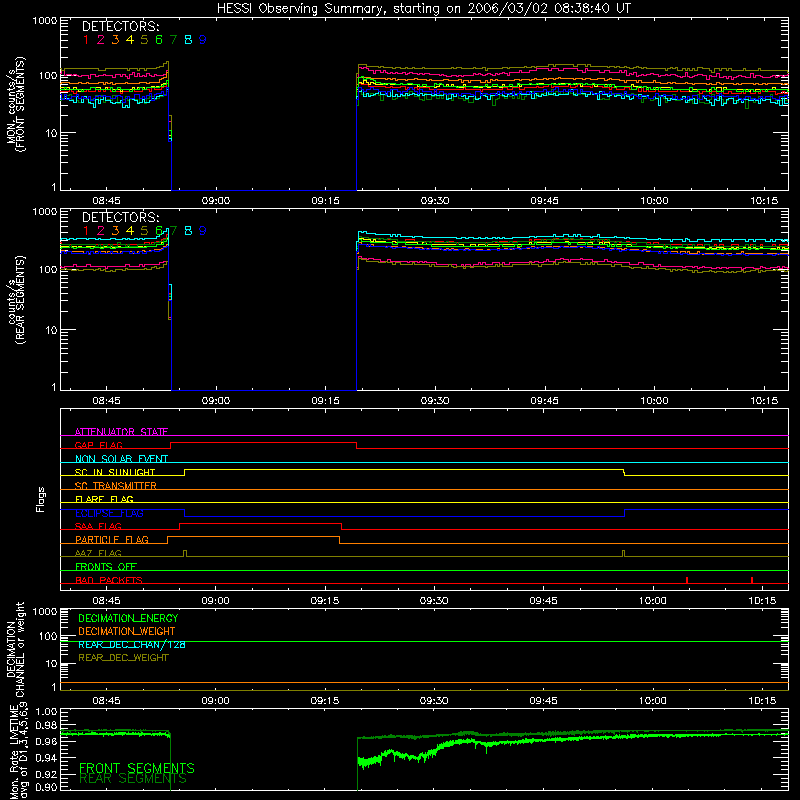
Task: Click first BAD_PACKETS red spike after 10:00
Action: (x=687, y=580)
